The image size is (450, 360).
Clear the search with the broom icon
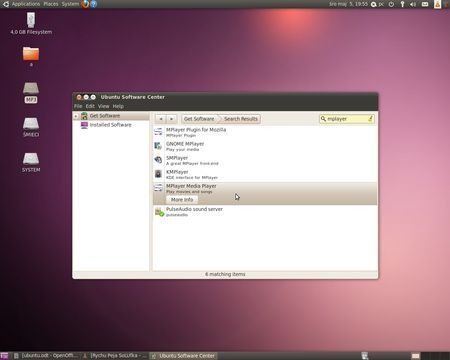click(x=370, y=119)
